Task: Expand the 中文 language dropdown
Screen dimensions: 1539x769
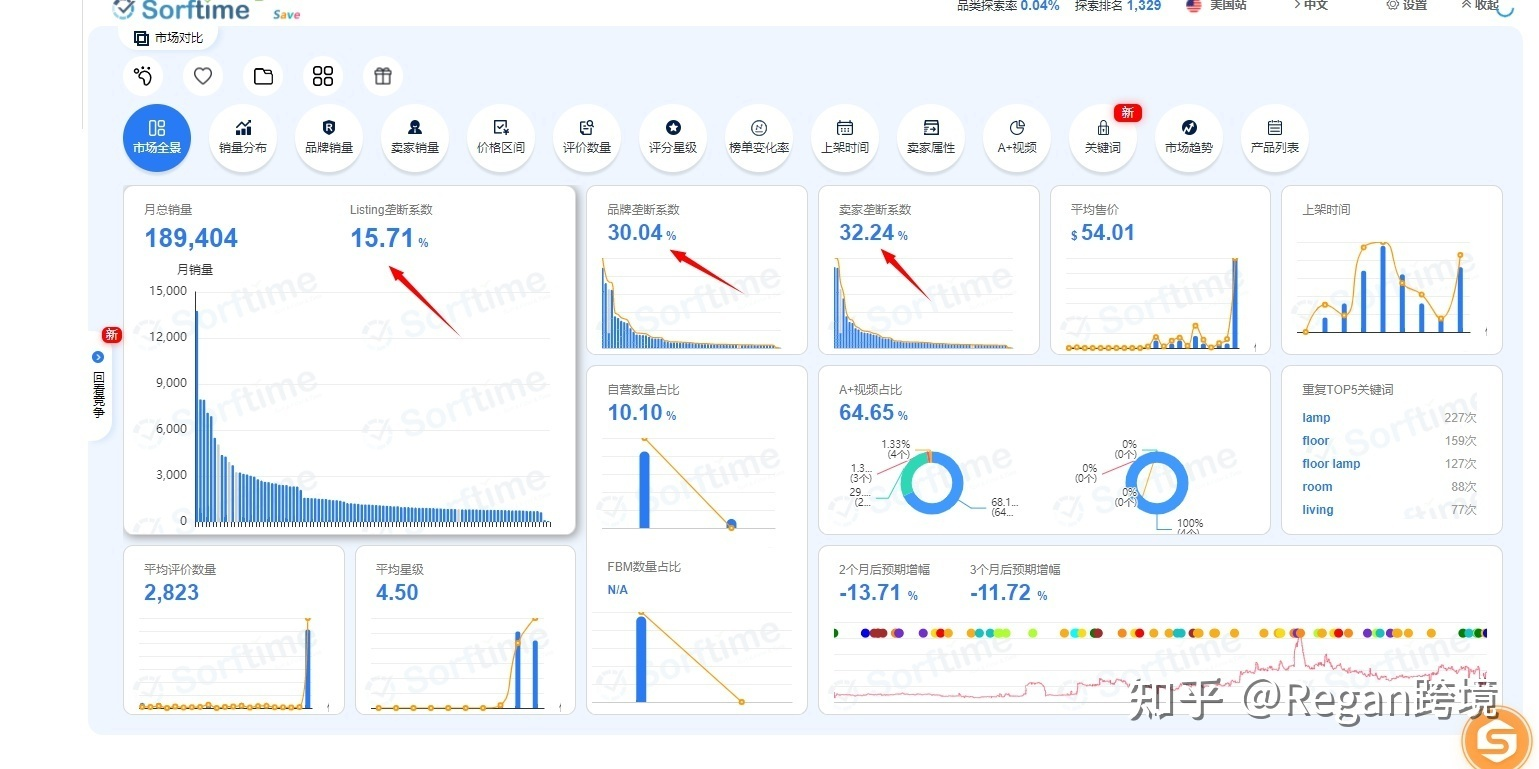Action: [x=1313, y=5]
